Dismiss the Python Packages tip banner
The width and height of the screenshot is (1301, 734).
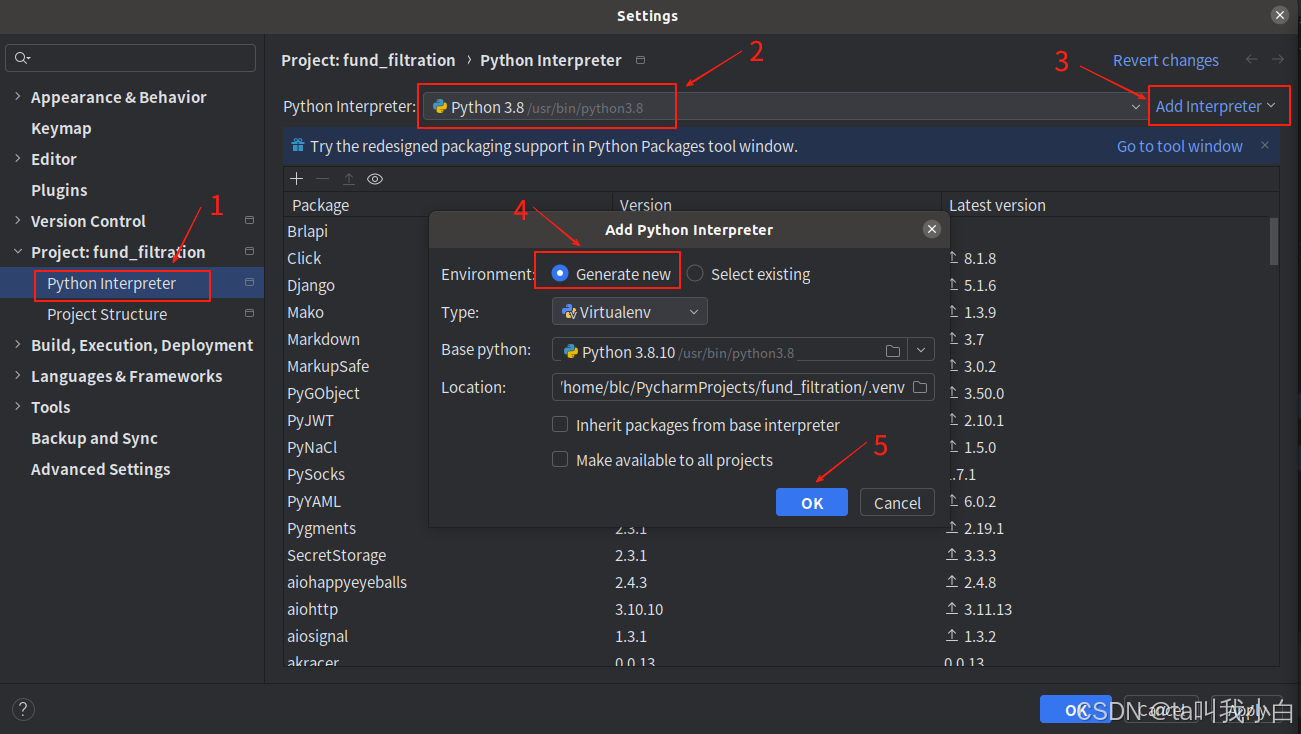(1264, 146)
